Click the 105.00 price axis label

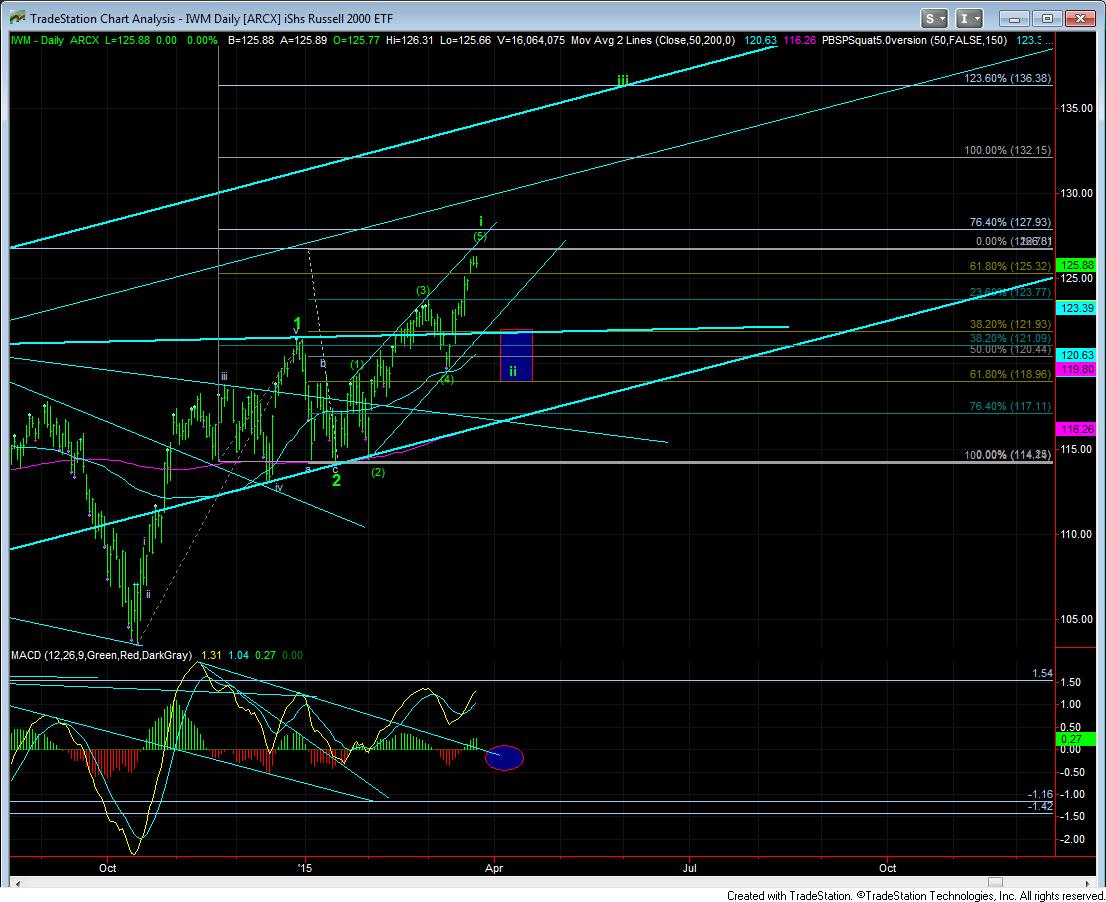click(x=1076, y=619)
